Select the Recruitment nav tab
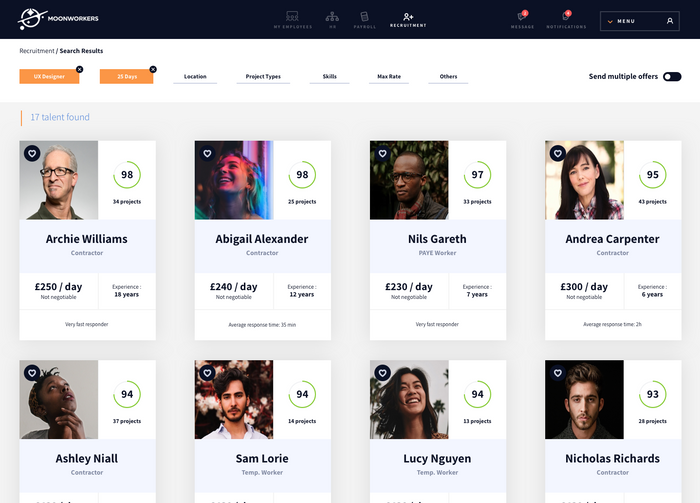The image size is (700, 503). tap(408, 20)
